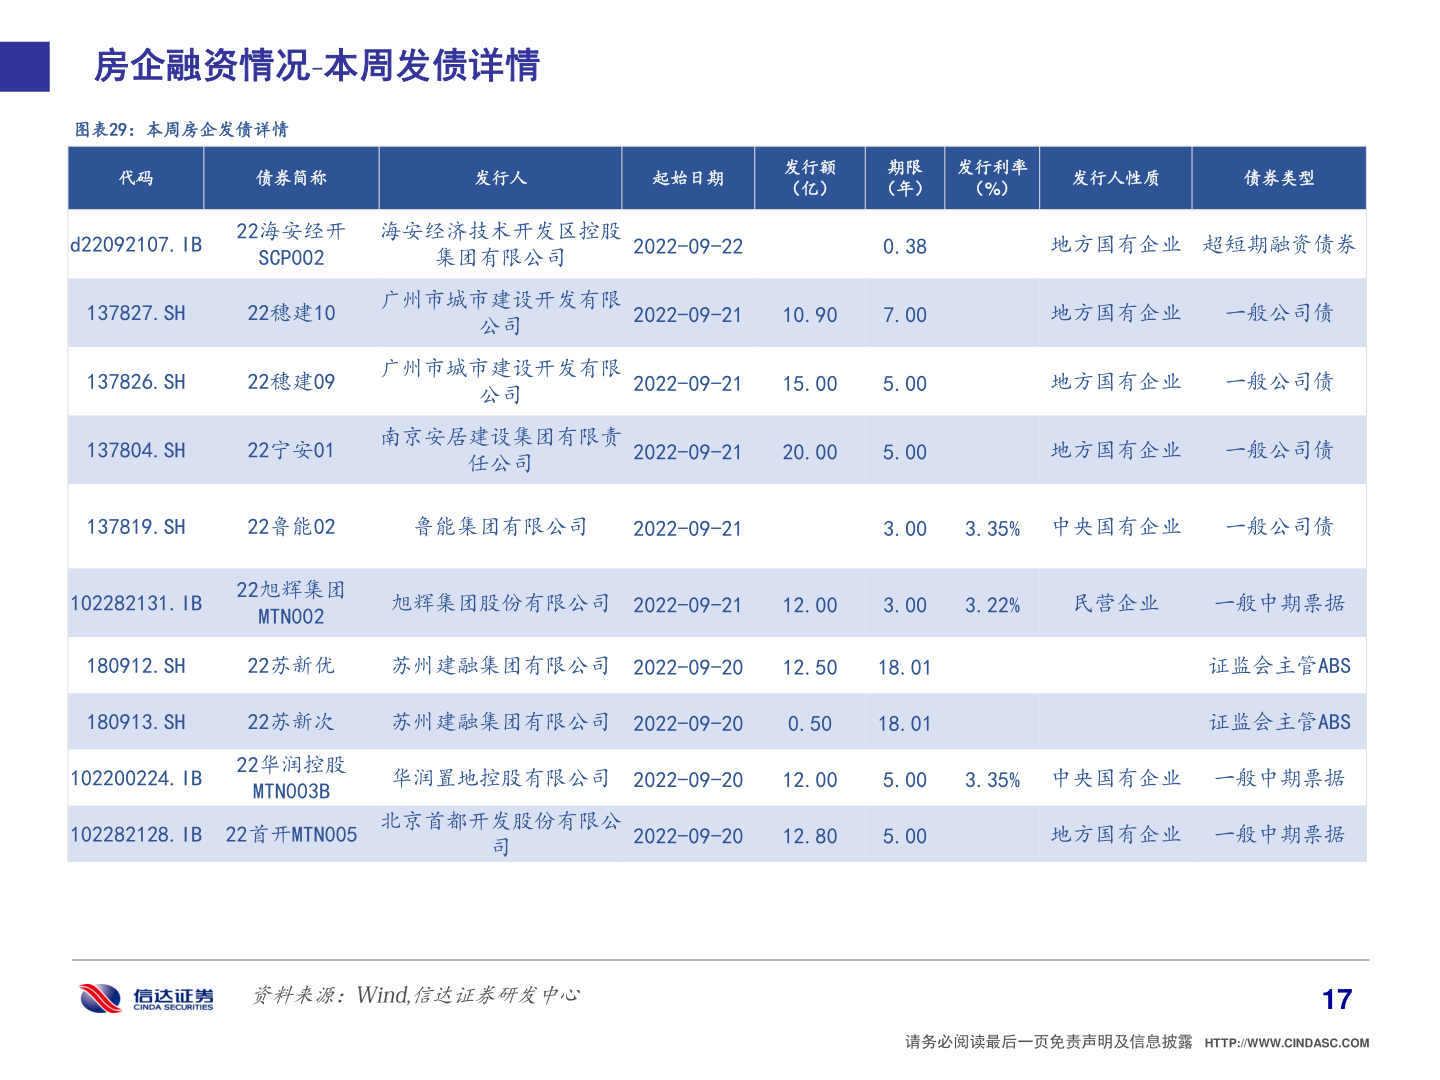
Task: Select the dark square icon beside the page title
Action: pos(24,67)
